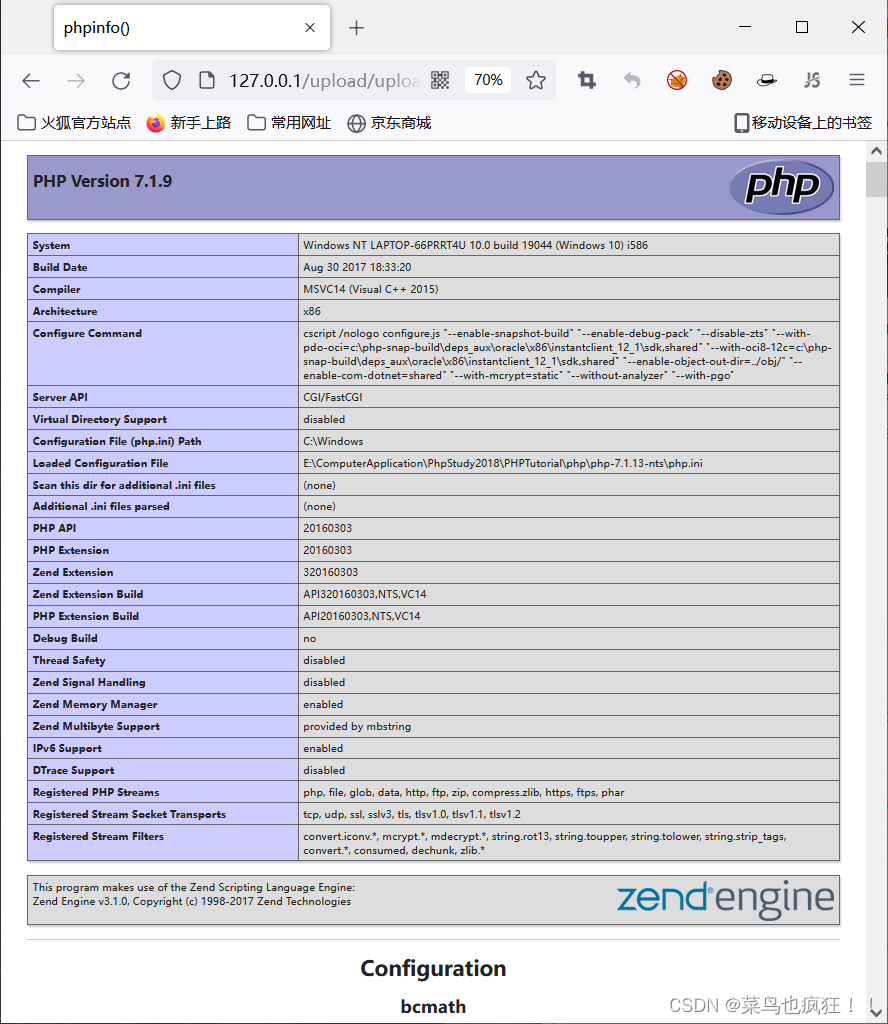The image size is (888, 1024).
Task: Open the tracking protection shield icon
Action: click(171, 80)
